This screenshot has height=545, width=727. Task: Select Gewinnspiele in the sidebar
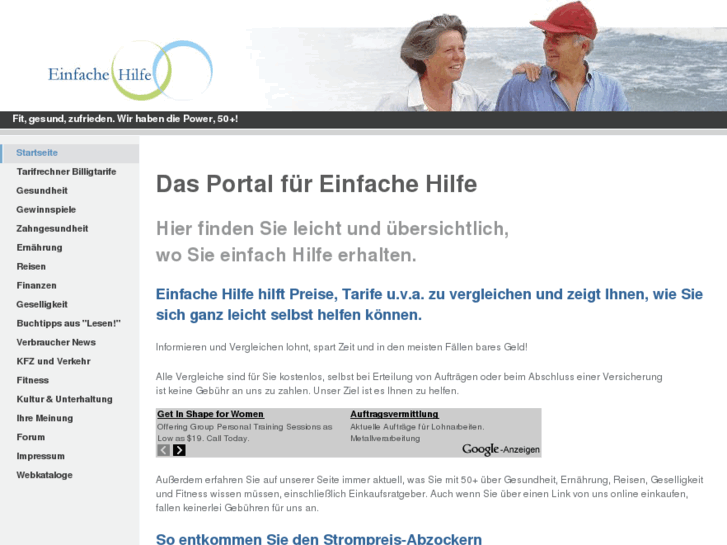pyautogui.click(x=46, y=210)
